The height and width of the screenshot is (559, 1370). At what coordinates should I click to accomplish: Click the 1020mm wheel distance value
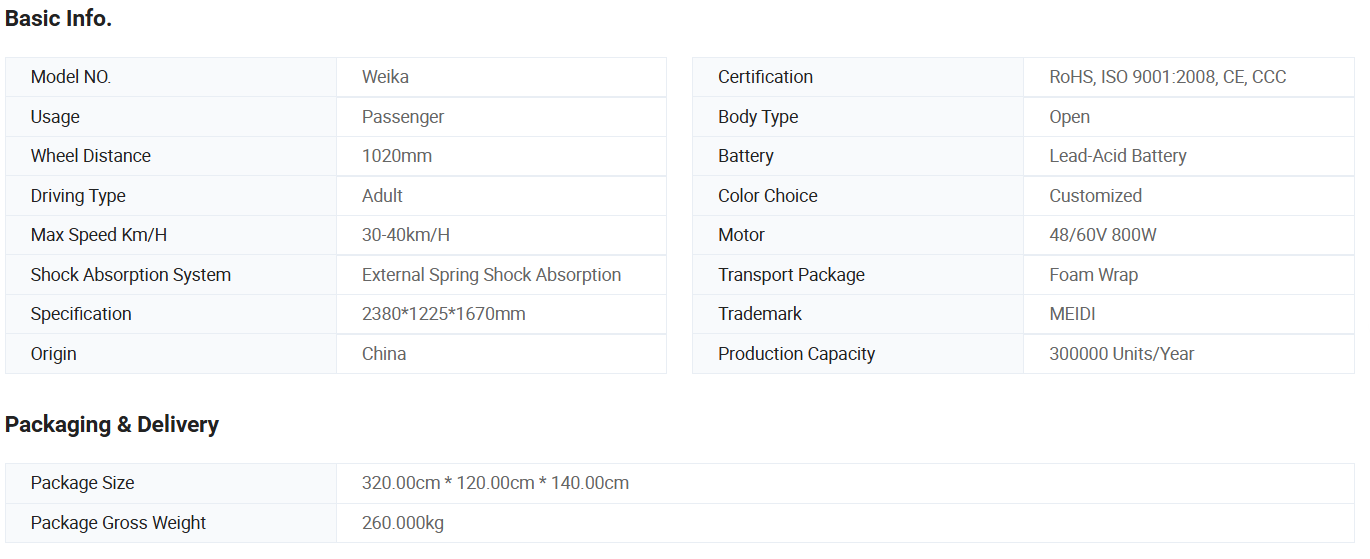click(x=397, y=156)
